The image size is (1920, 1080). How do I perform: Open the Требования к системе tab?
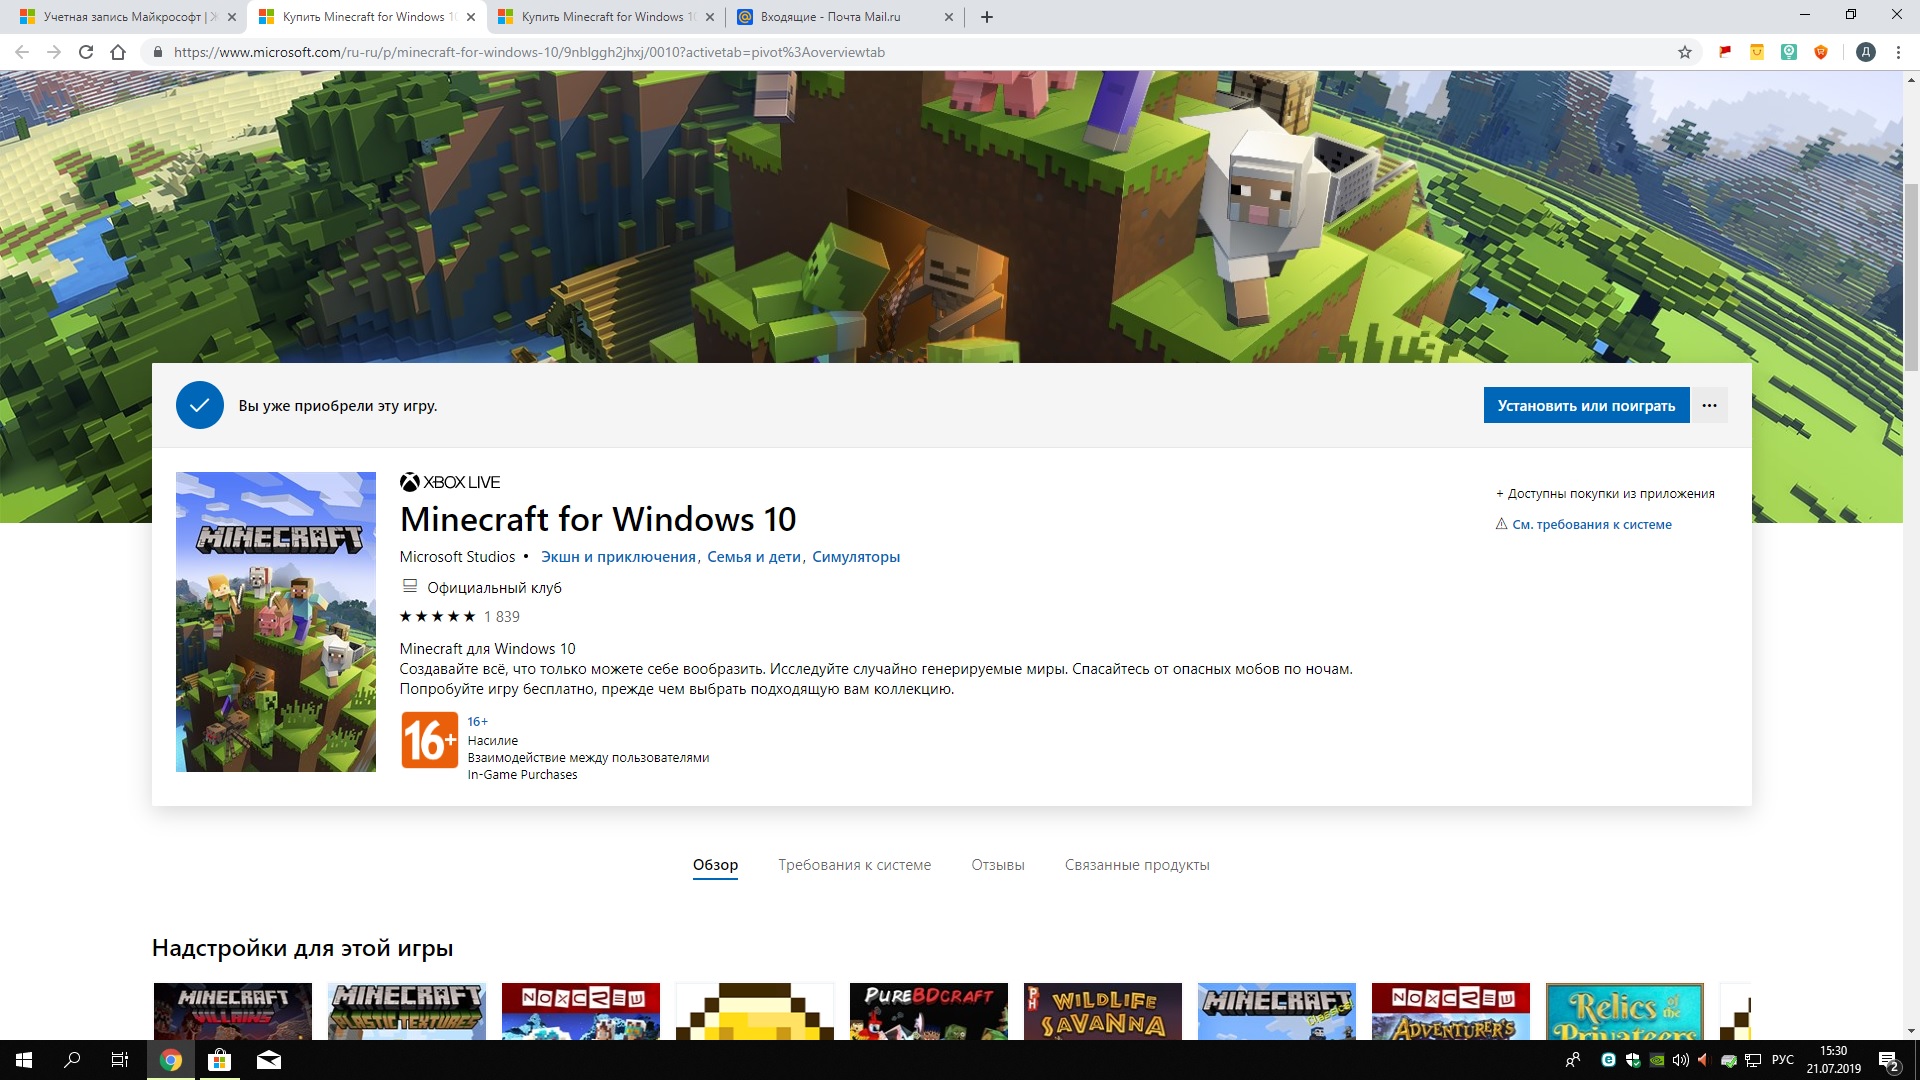pos(855,865)
